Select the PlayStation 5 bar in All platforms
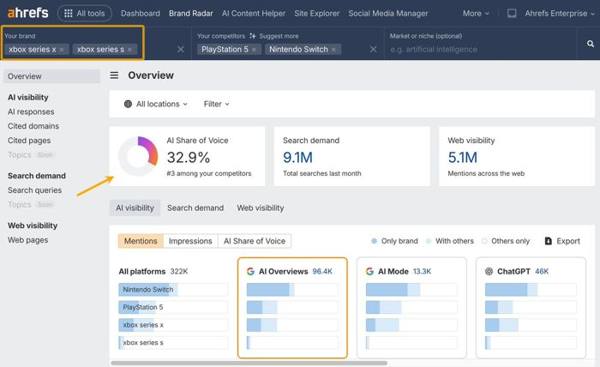 pyautogui.click(x=173, y=307)
